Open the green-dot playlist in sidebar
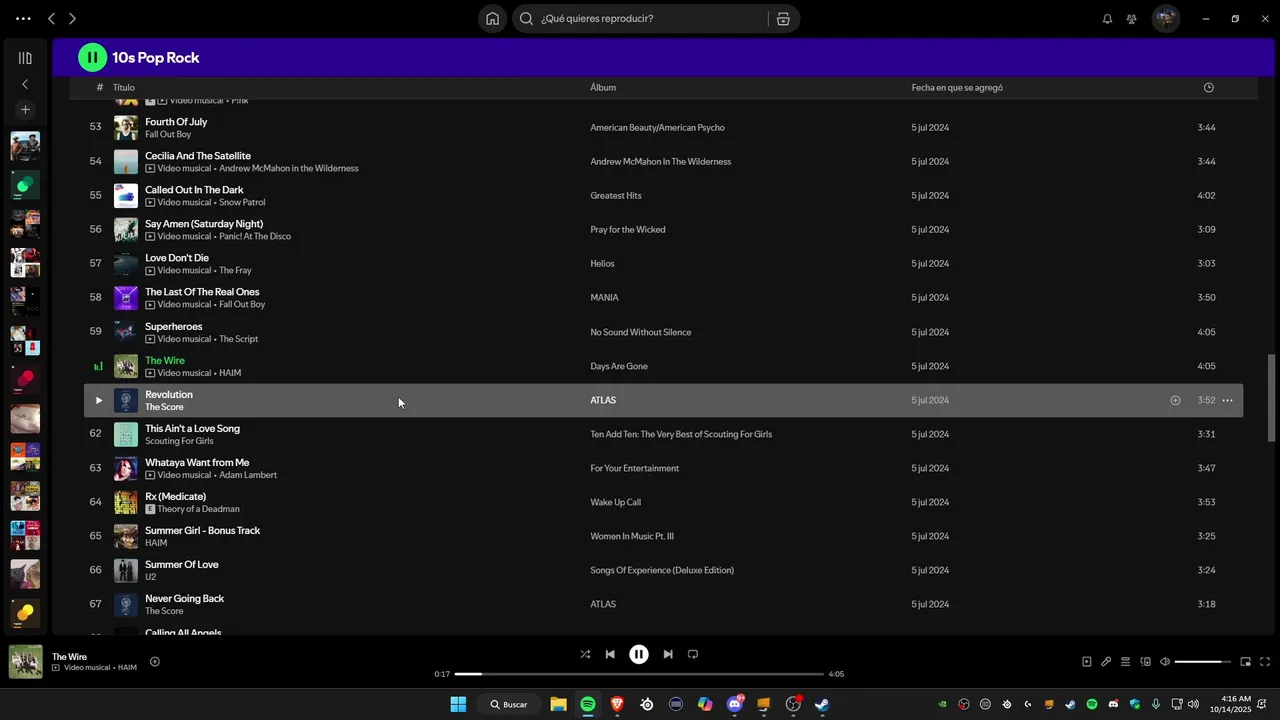 tap(25, 185)
